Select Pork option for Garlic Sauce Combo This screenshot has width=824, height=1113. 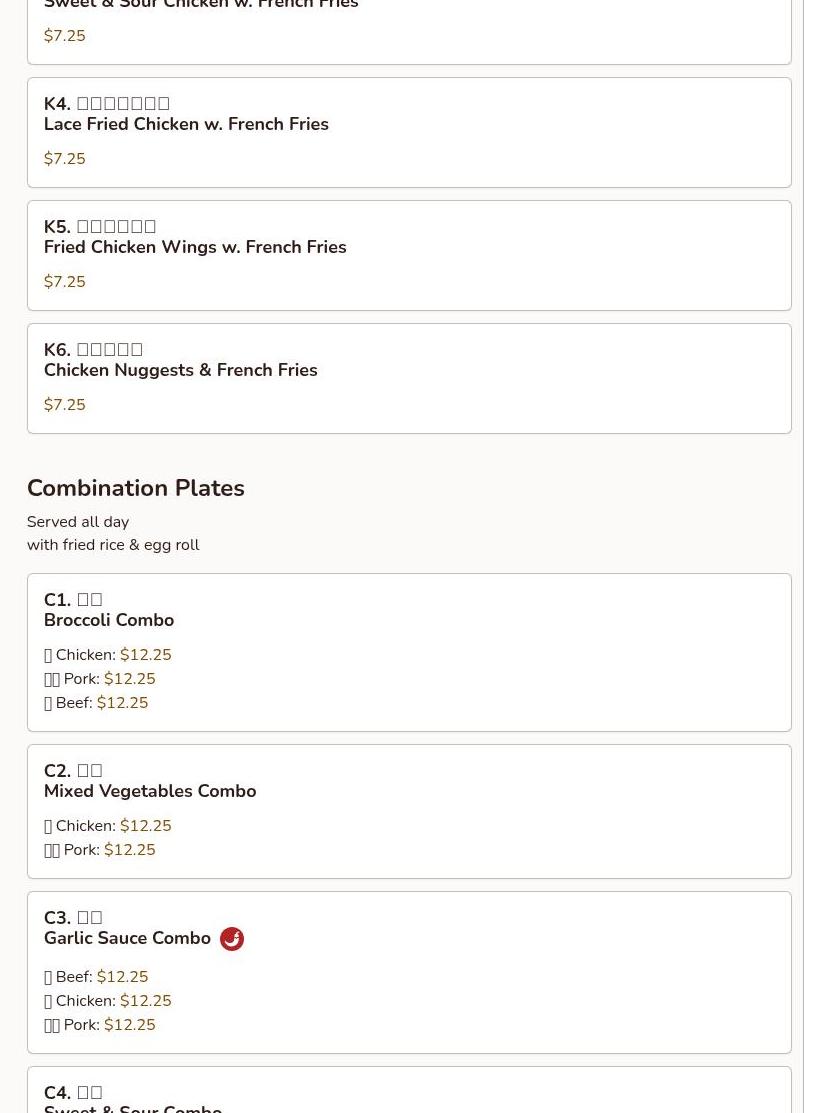(99, 1025)
